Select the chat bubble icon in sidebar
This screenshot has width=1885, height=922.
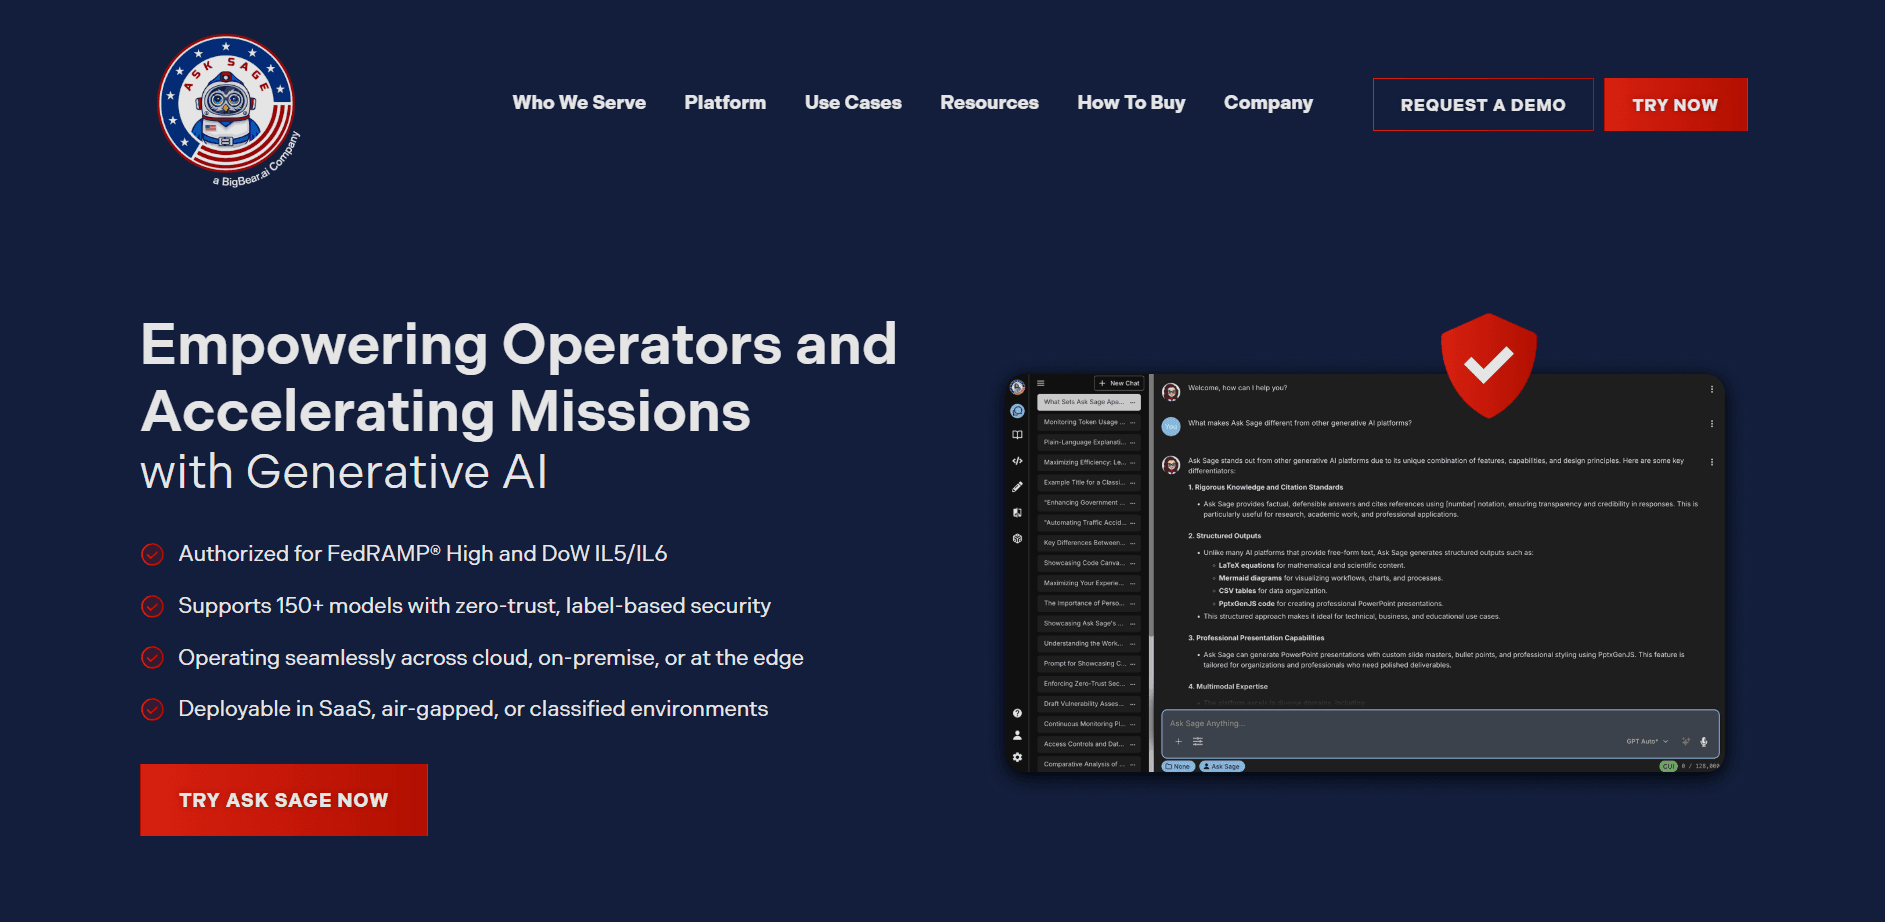click(x=1017, y=411)
